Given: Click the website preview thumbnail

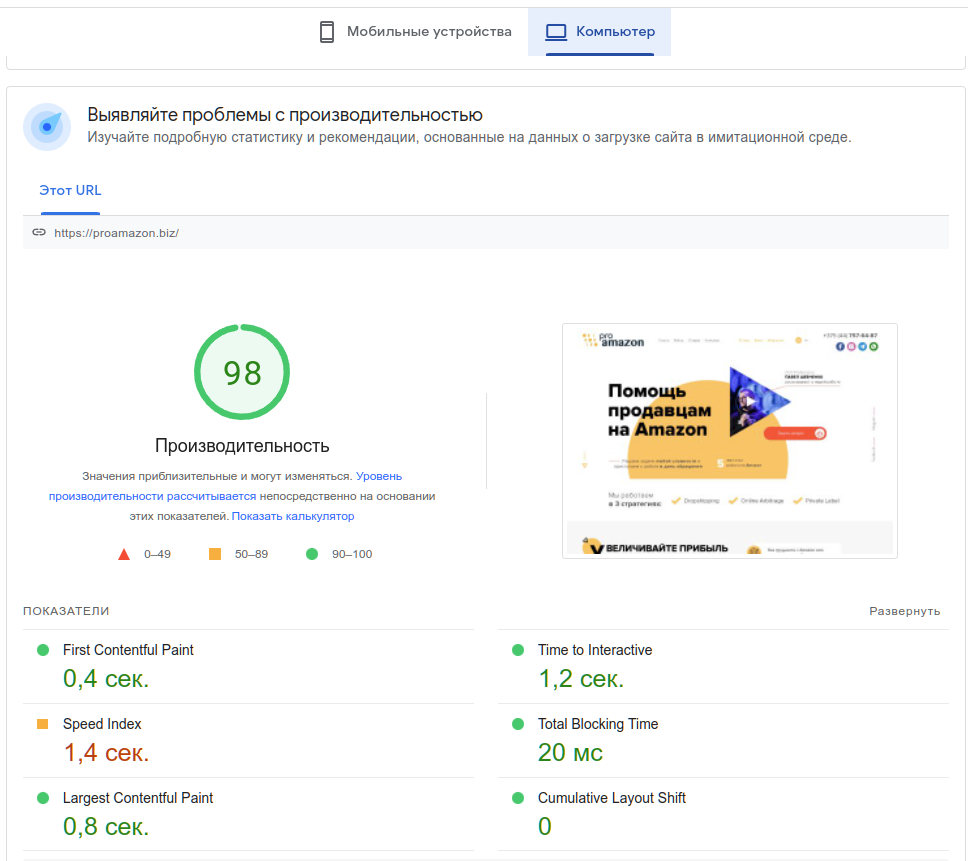Looking at the screenshot, I should [x=729, y=440].
